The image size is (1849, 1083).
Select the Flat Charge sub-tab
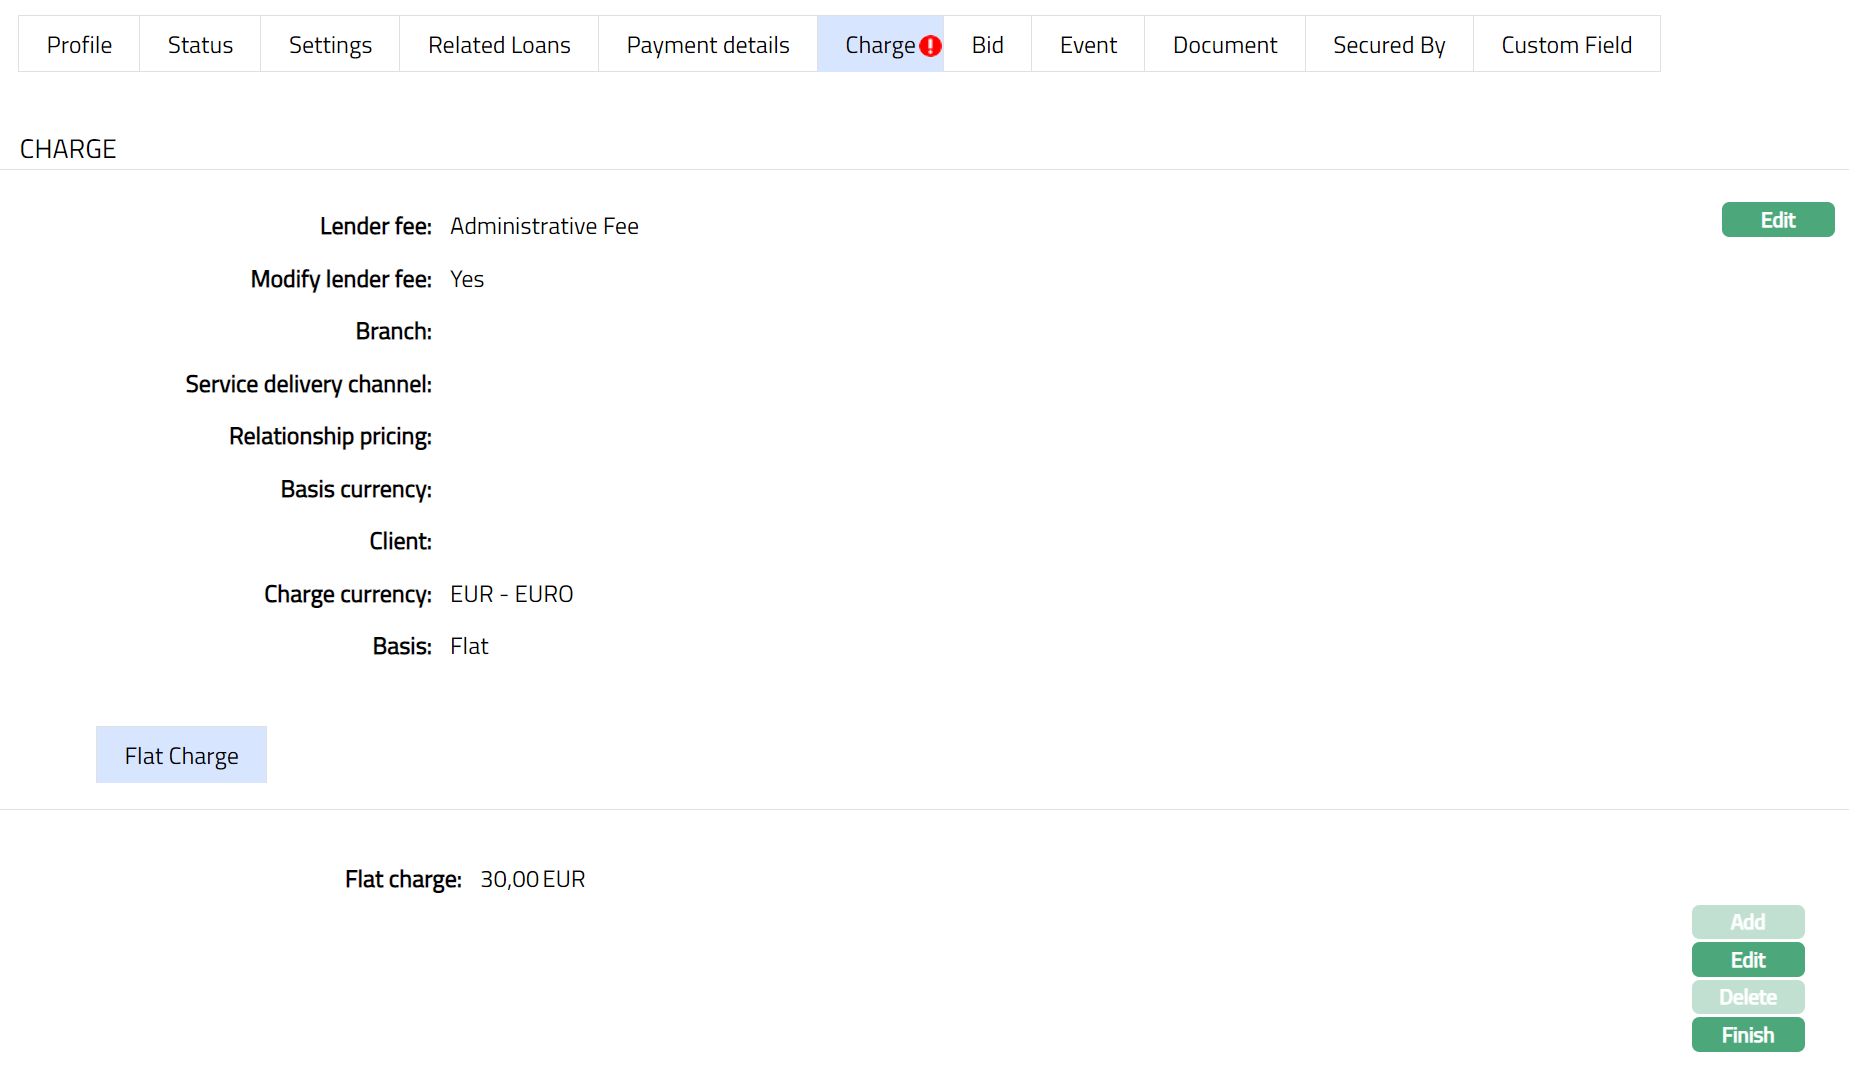pyautogui.click(x=181, y=755)
